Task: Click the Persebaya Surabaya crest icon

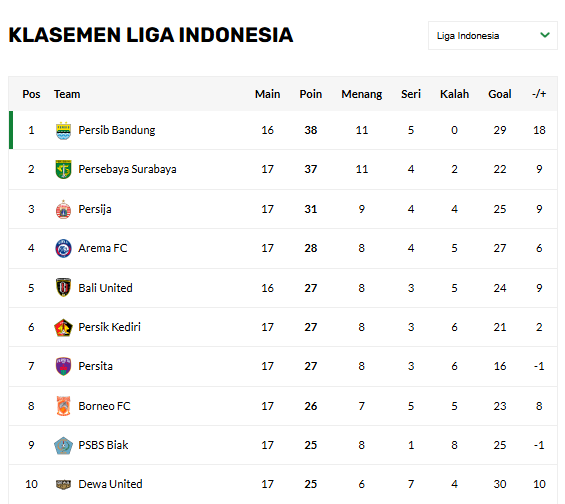Action: 63,169
